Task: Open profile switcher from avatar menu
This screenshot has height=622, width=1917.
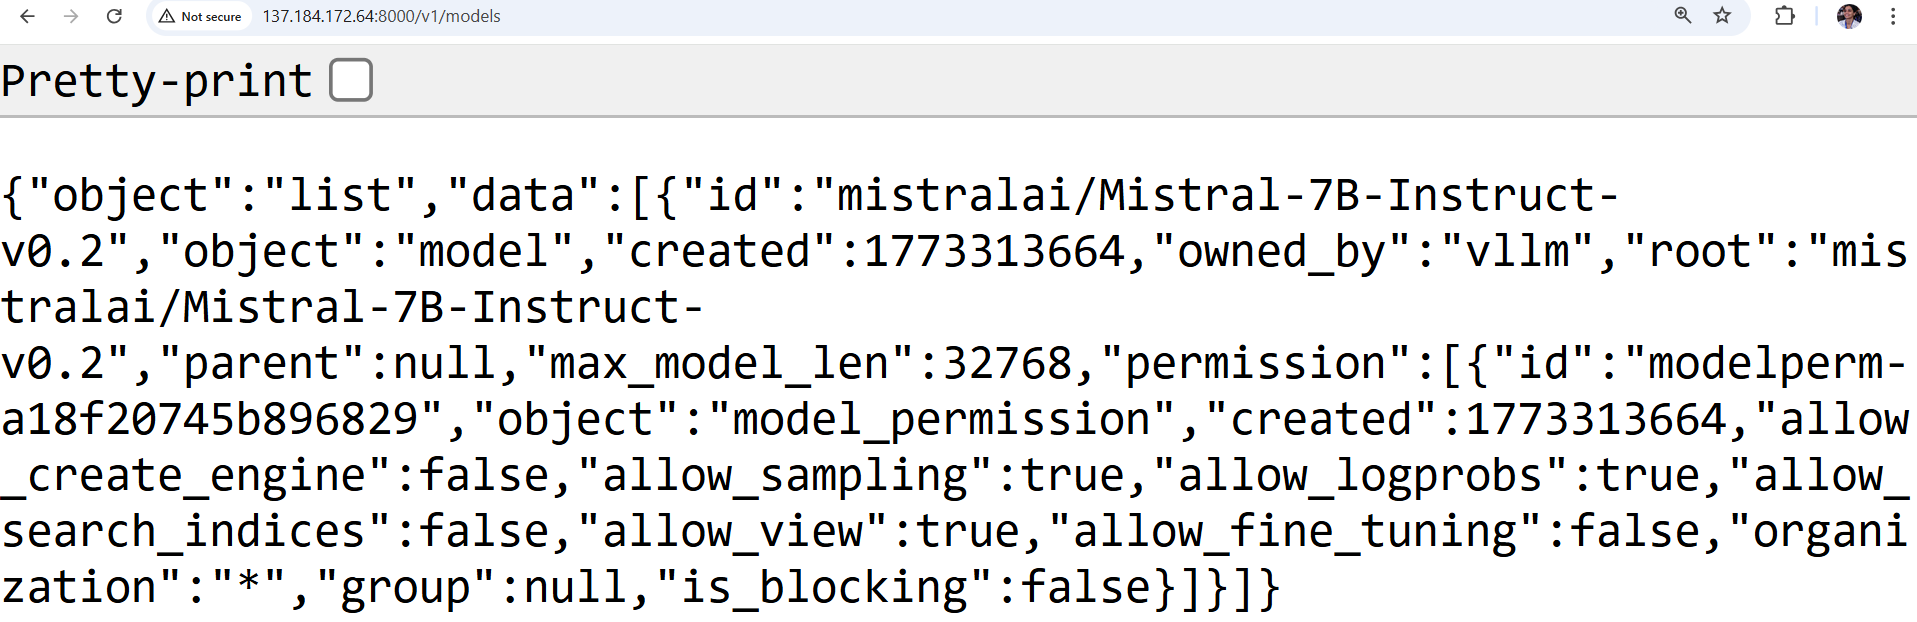Action: (1849, 16)
